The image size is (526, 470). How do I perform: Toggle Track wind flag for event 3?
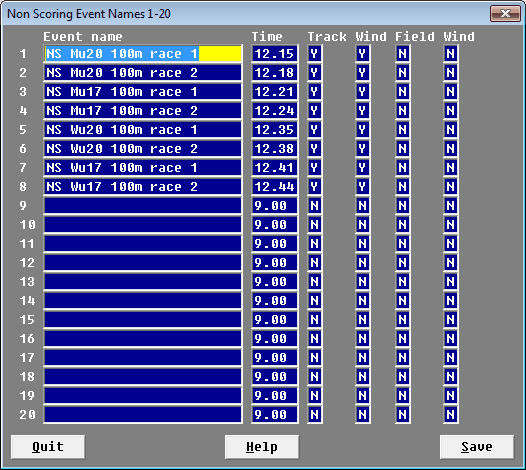(x=363, y=92)
